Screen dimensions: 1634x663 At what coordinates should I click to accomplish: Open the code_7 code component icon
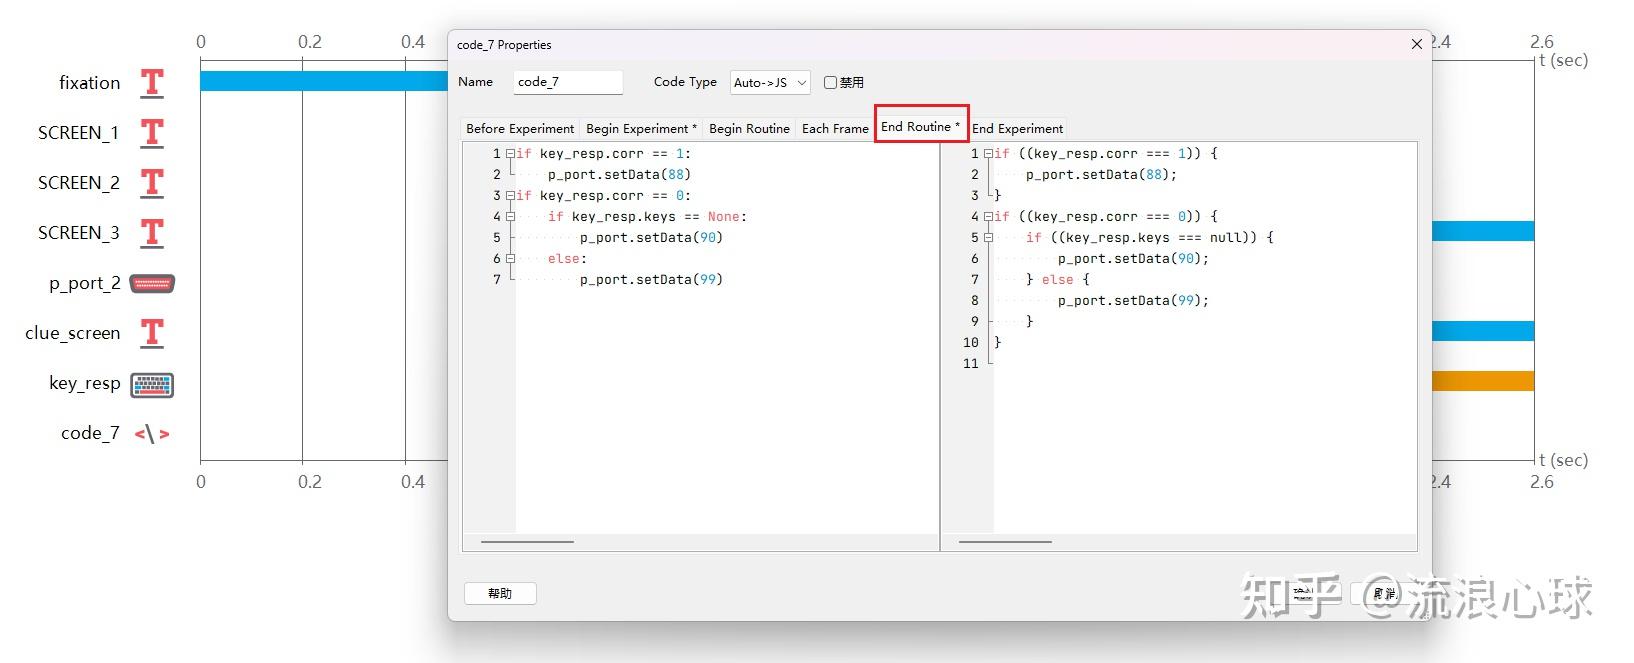tap(152, 434)
